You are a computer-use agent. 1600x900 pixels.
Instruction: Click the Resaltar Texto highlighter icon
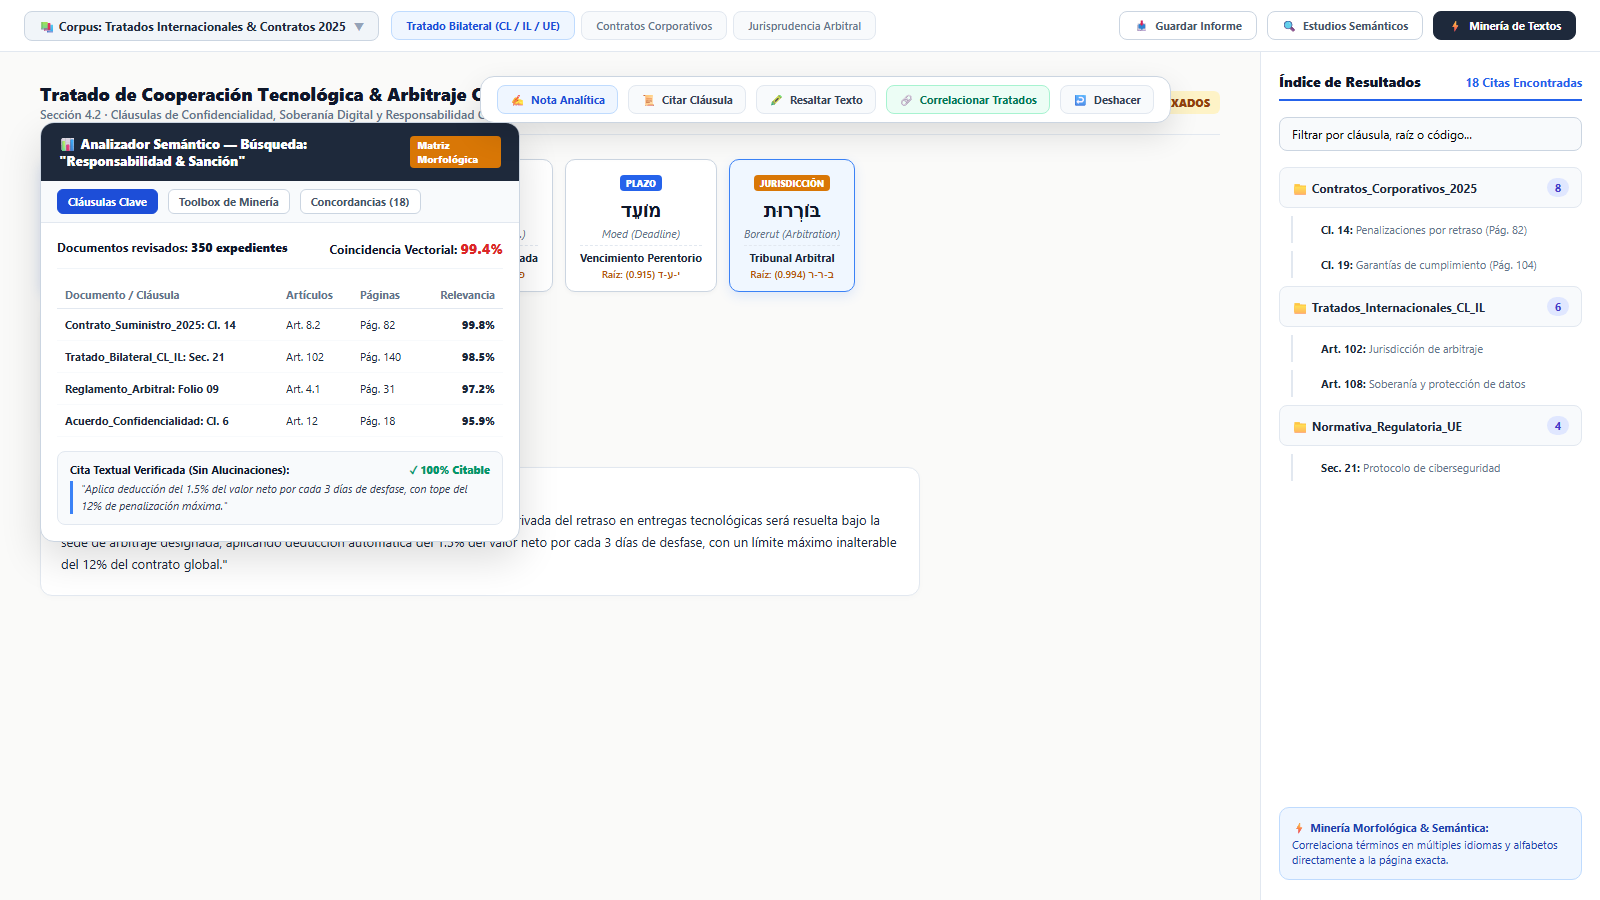point(776,100)
